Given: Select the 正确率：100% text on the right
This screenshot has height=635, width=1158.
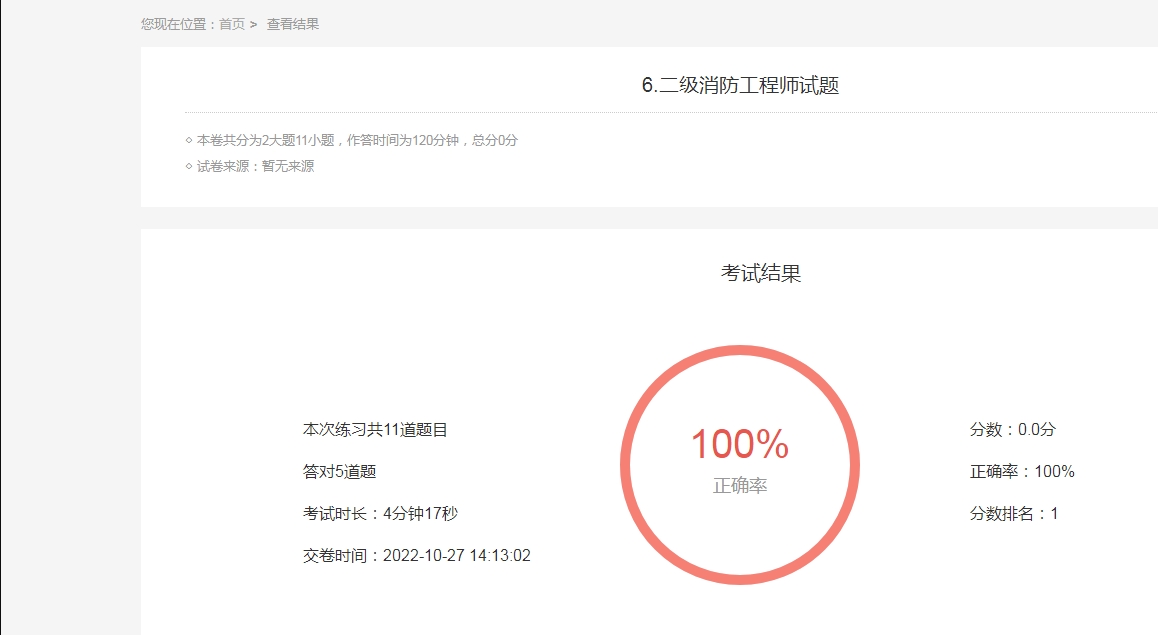Looking at the screenshot, I should 1022,472.
